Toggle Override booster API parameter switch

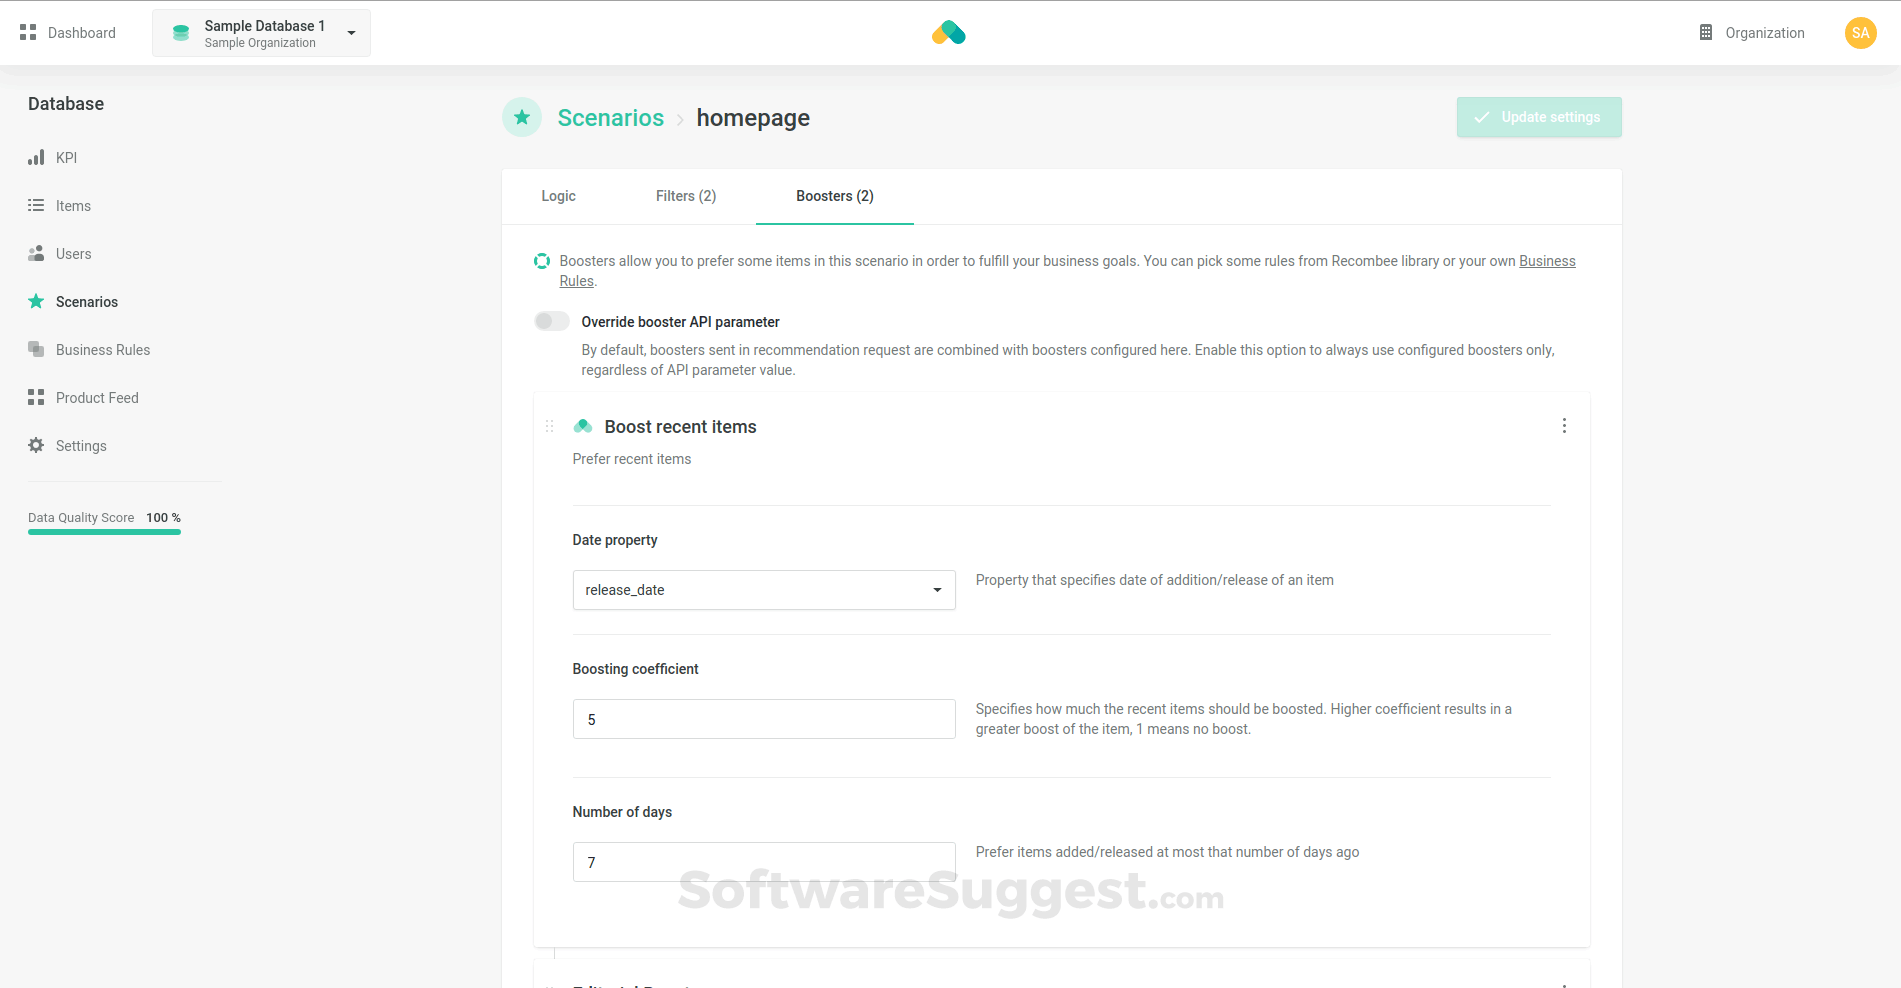[x=551, y=321]
